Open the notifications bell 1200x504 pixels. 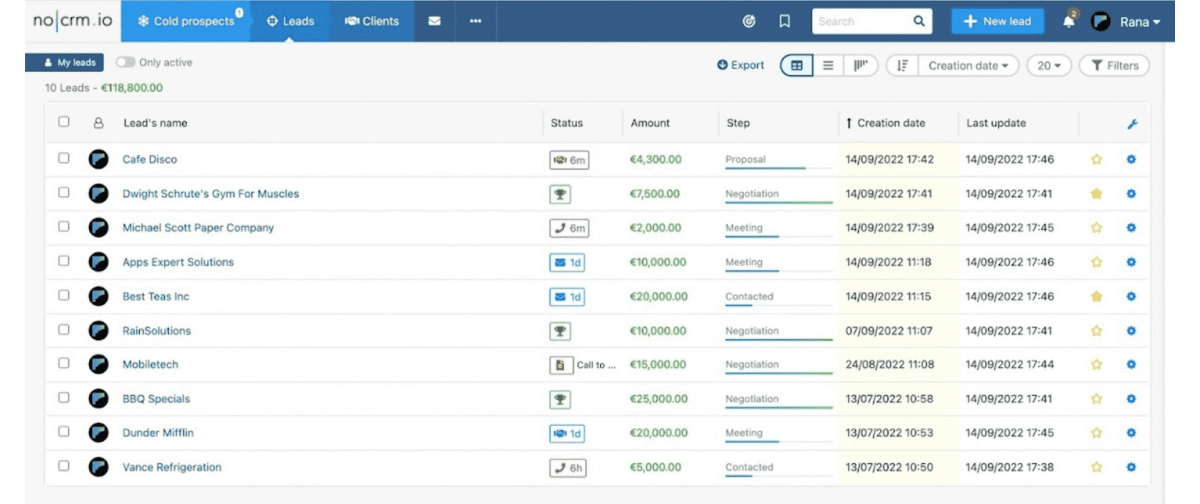tap(1069, 22)
